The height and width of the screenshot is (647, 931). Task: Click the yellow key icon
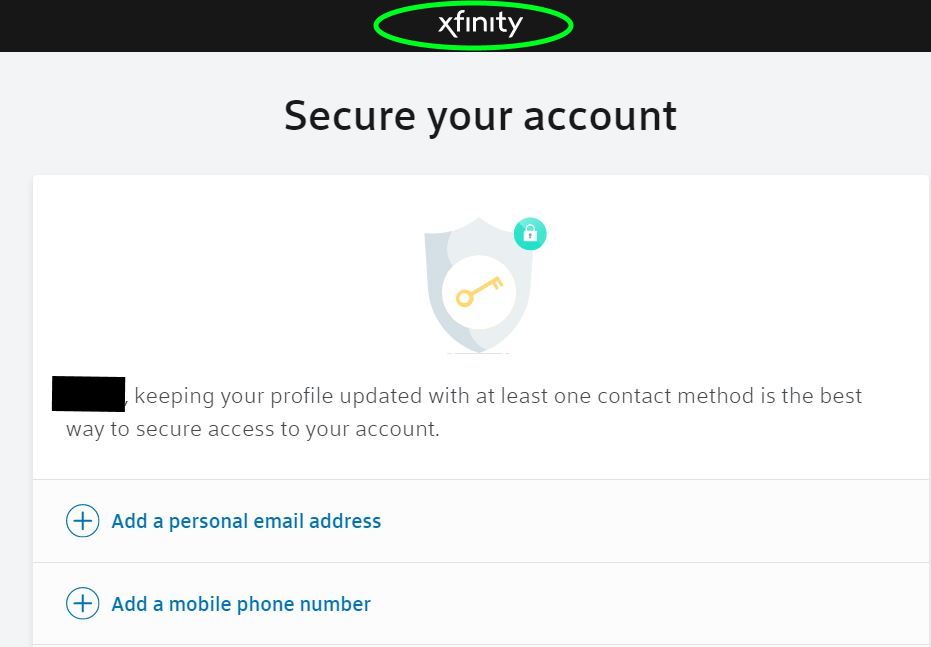479,291
